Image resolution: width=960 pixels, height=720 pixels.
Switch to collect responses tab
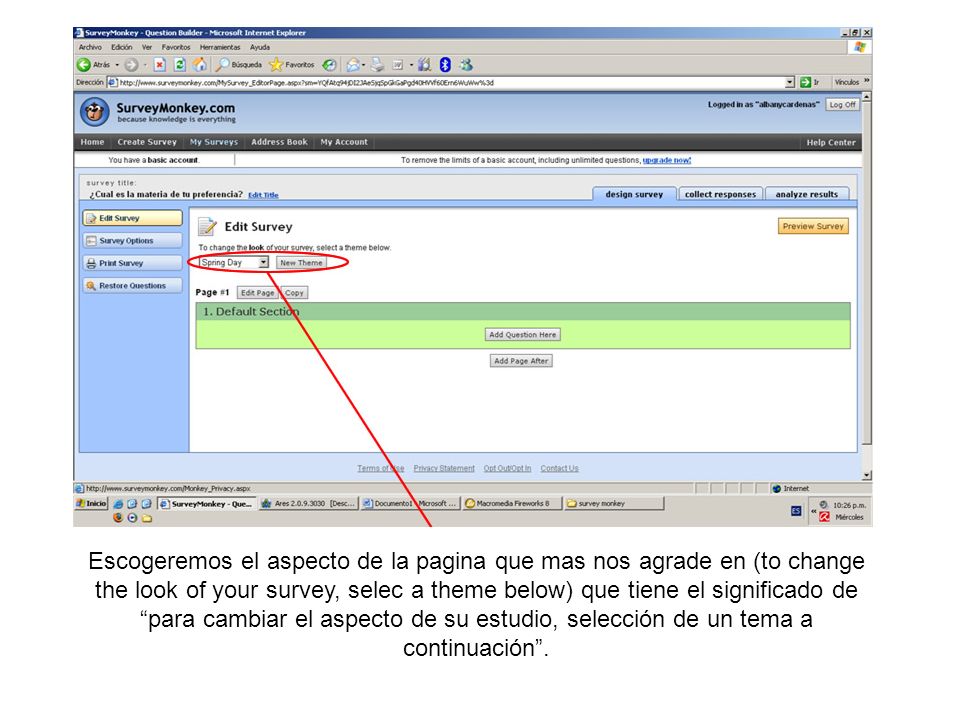click(x=721, y=194)
